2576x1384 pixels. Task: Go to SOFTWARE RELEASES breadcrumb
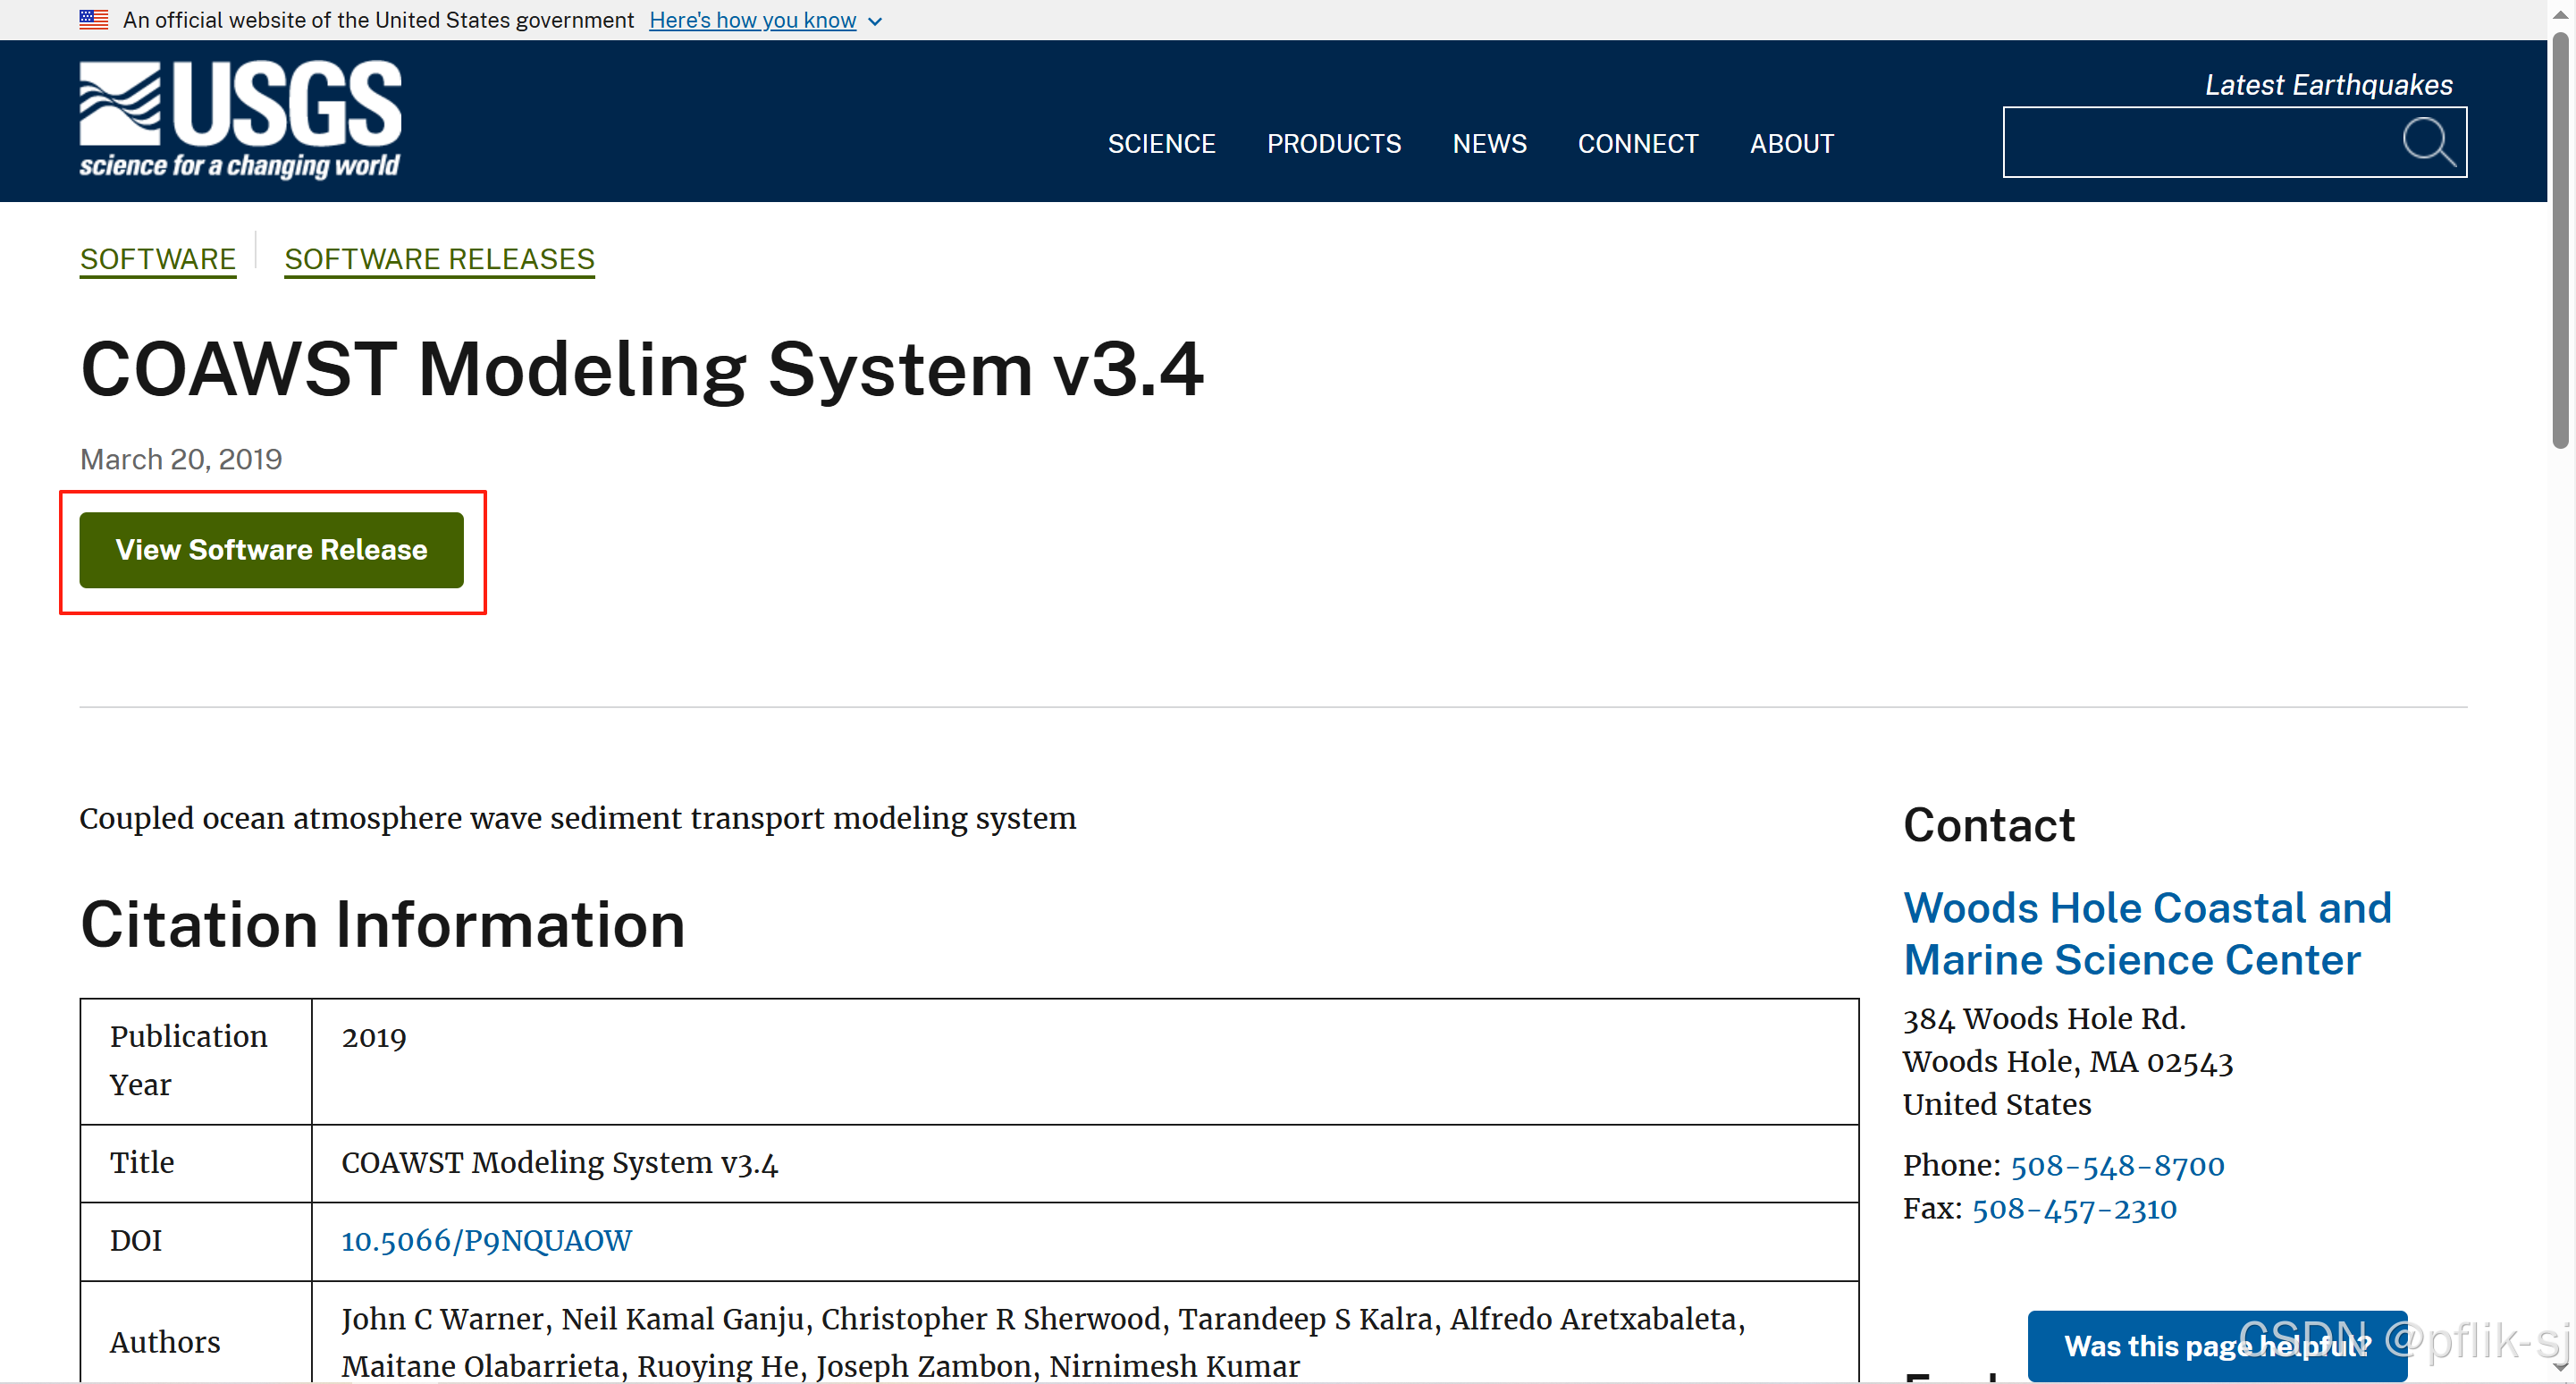pos(439,259)
